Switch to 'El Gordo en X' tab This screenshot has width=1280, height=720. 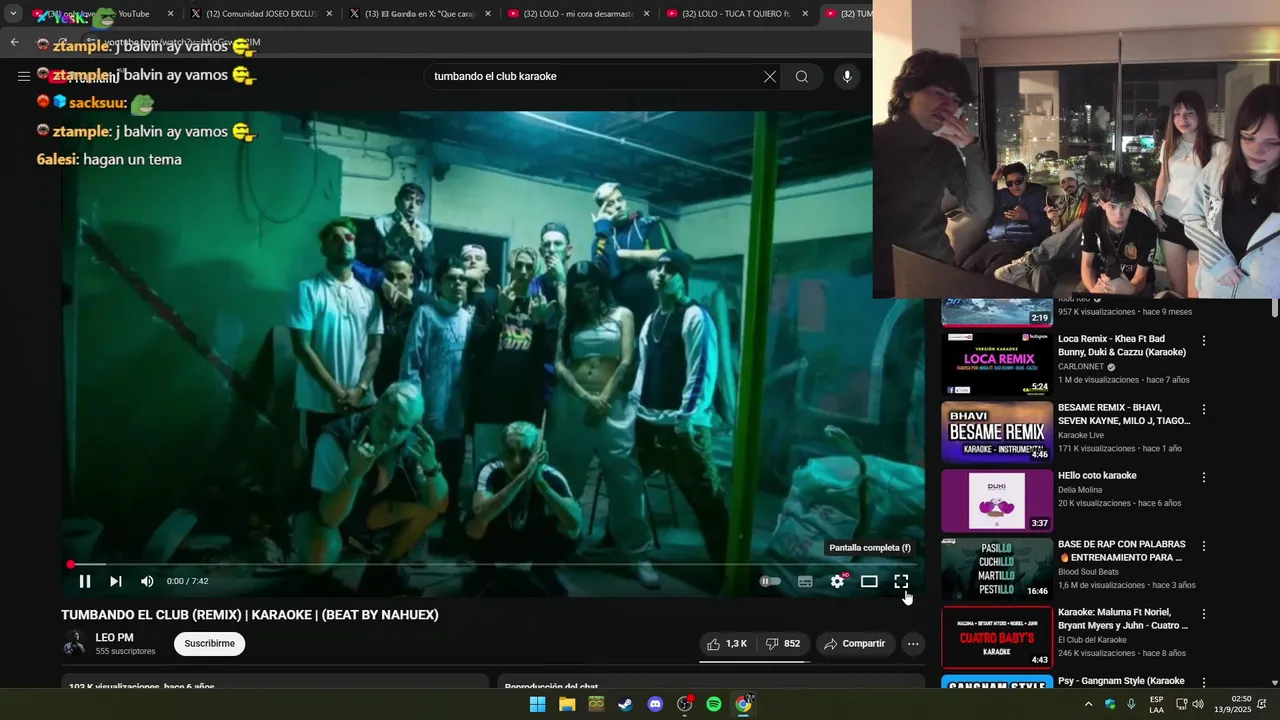[420, 14]
